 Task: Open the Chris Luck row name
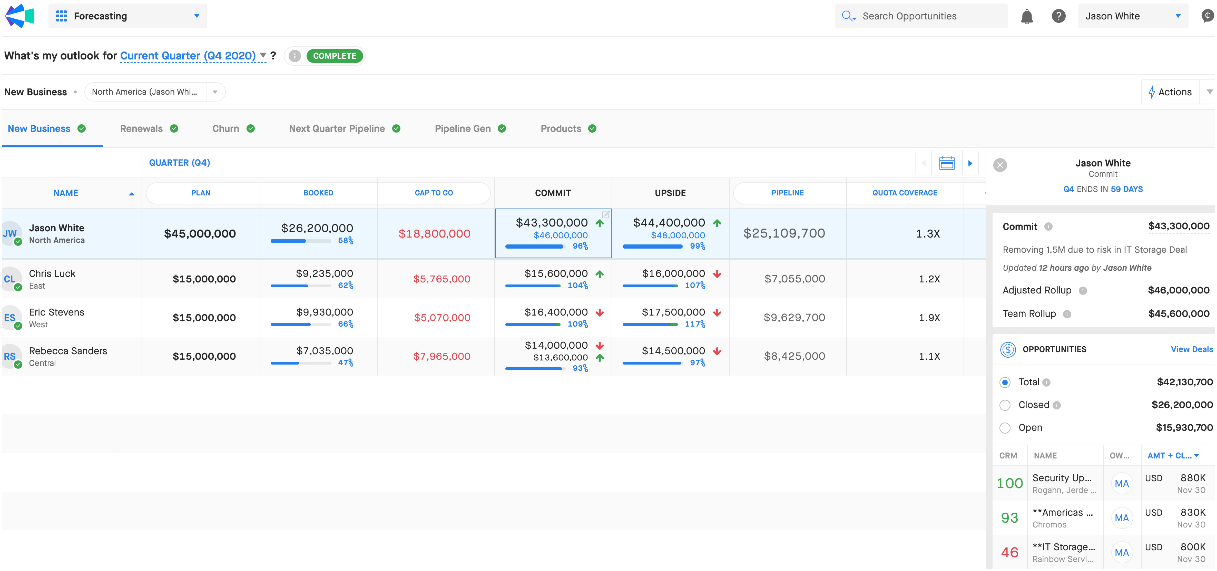52,274
